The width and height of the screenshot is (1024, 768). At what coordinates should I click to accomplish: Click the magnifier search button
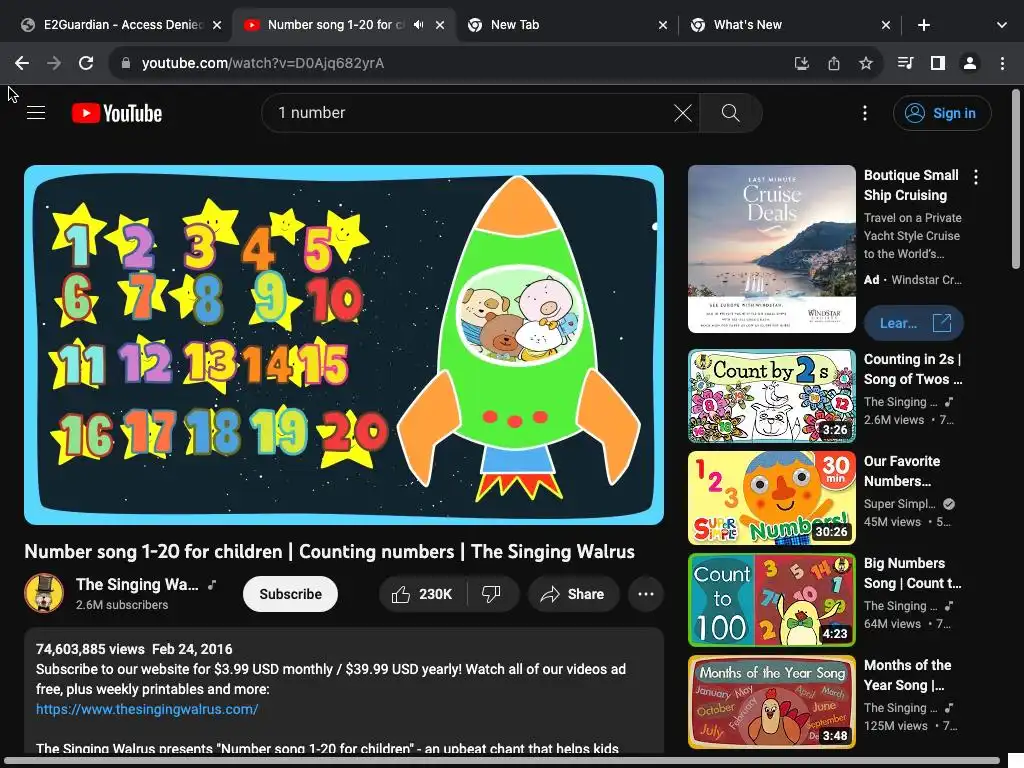731,113
